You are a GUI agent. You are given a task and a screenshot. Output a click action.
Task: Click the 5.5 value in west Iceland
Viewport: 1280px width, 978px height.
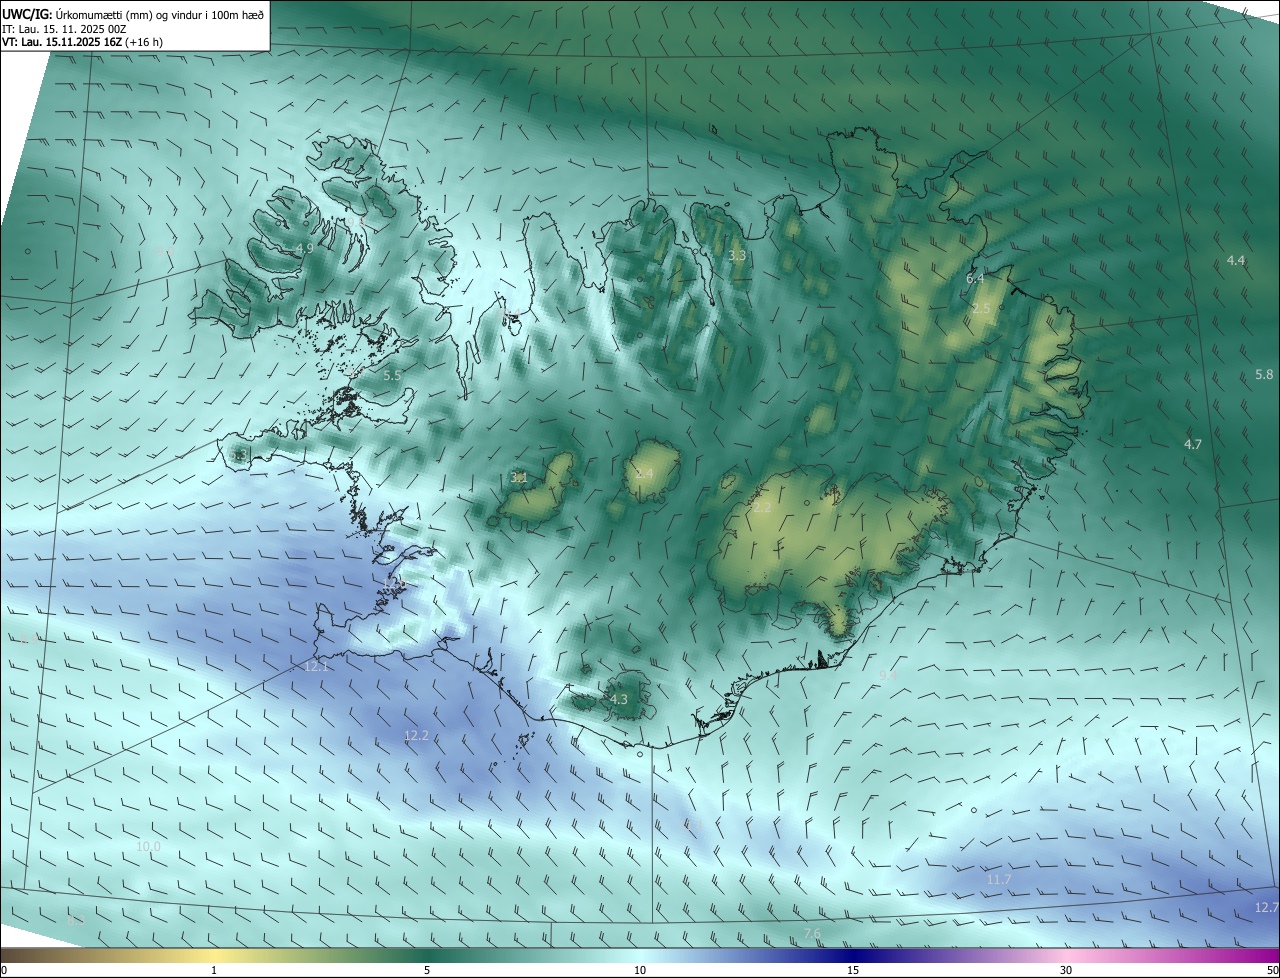tap(392, 375)
